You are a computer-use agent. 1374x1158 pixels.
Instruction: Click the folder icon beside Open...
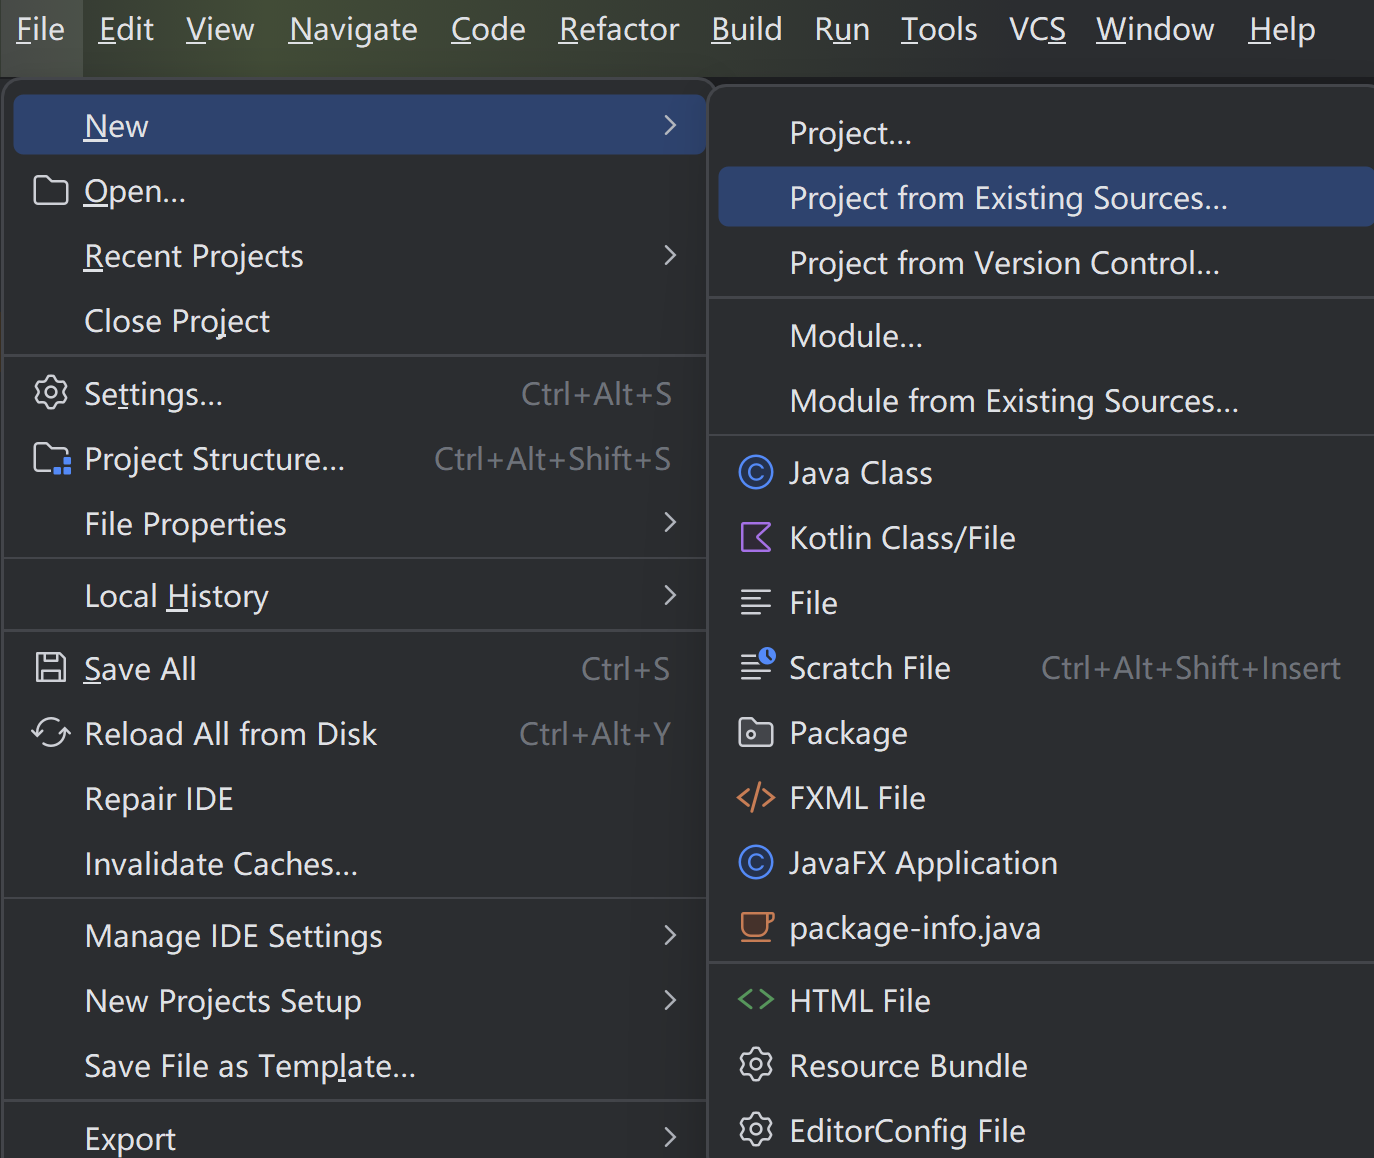[x=51, y=191]
